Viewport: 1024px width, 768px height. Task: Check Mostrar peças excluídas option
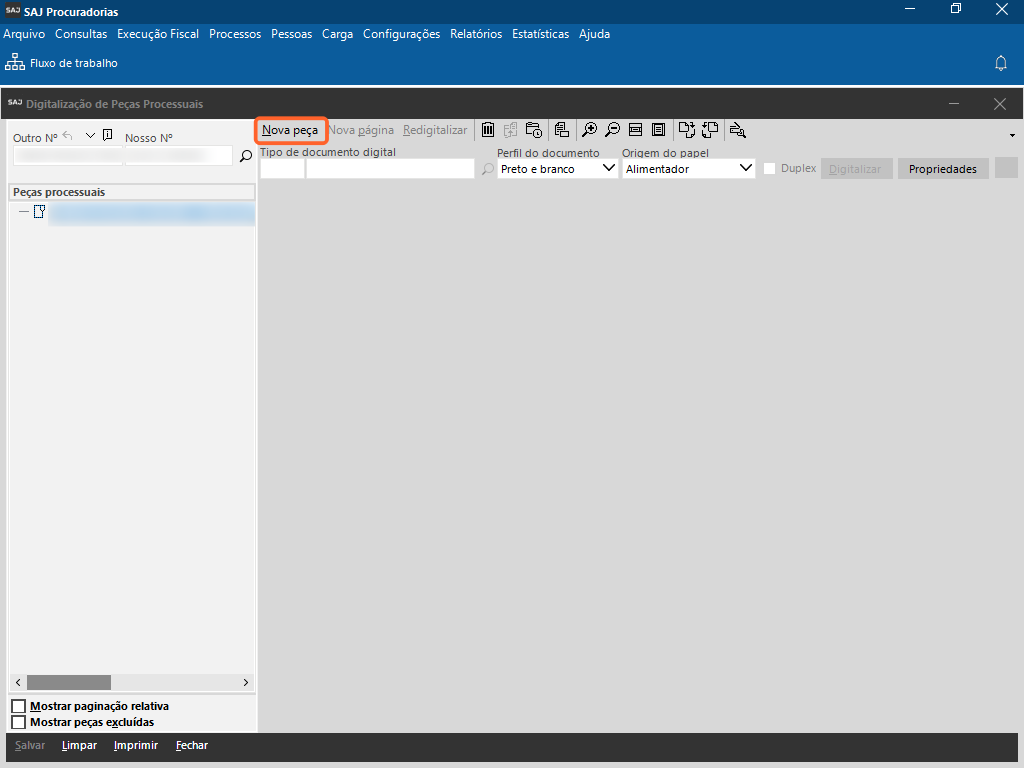[18, 722]
